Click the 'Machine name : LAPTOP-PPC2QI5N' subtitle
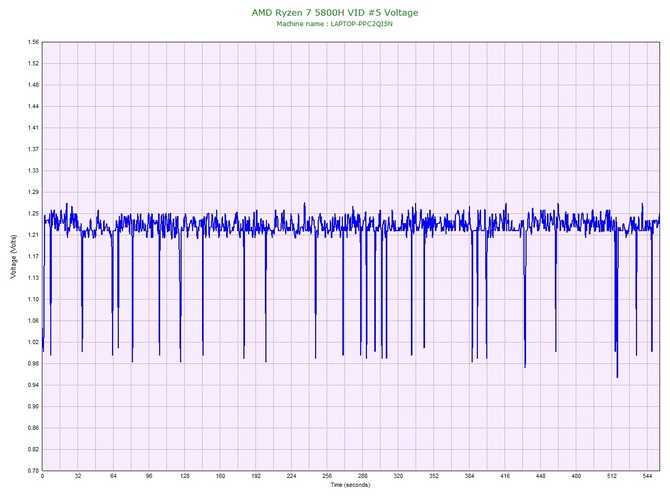670x502 pixels. pos(335,24)
